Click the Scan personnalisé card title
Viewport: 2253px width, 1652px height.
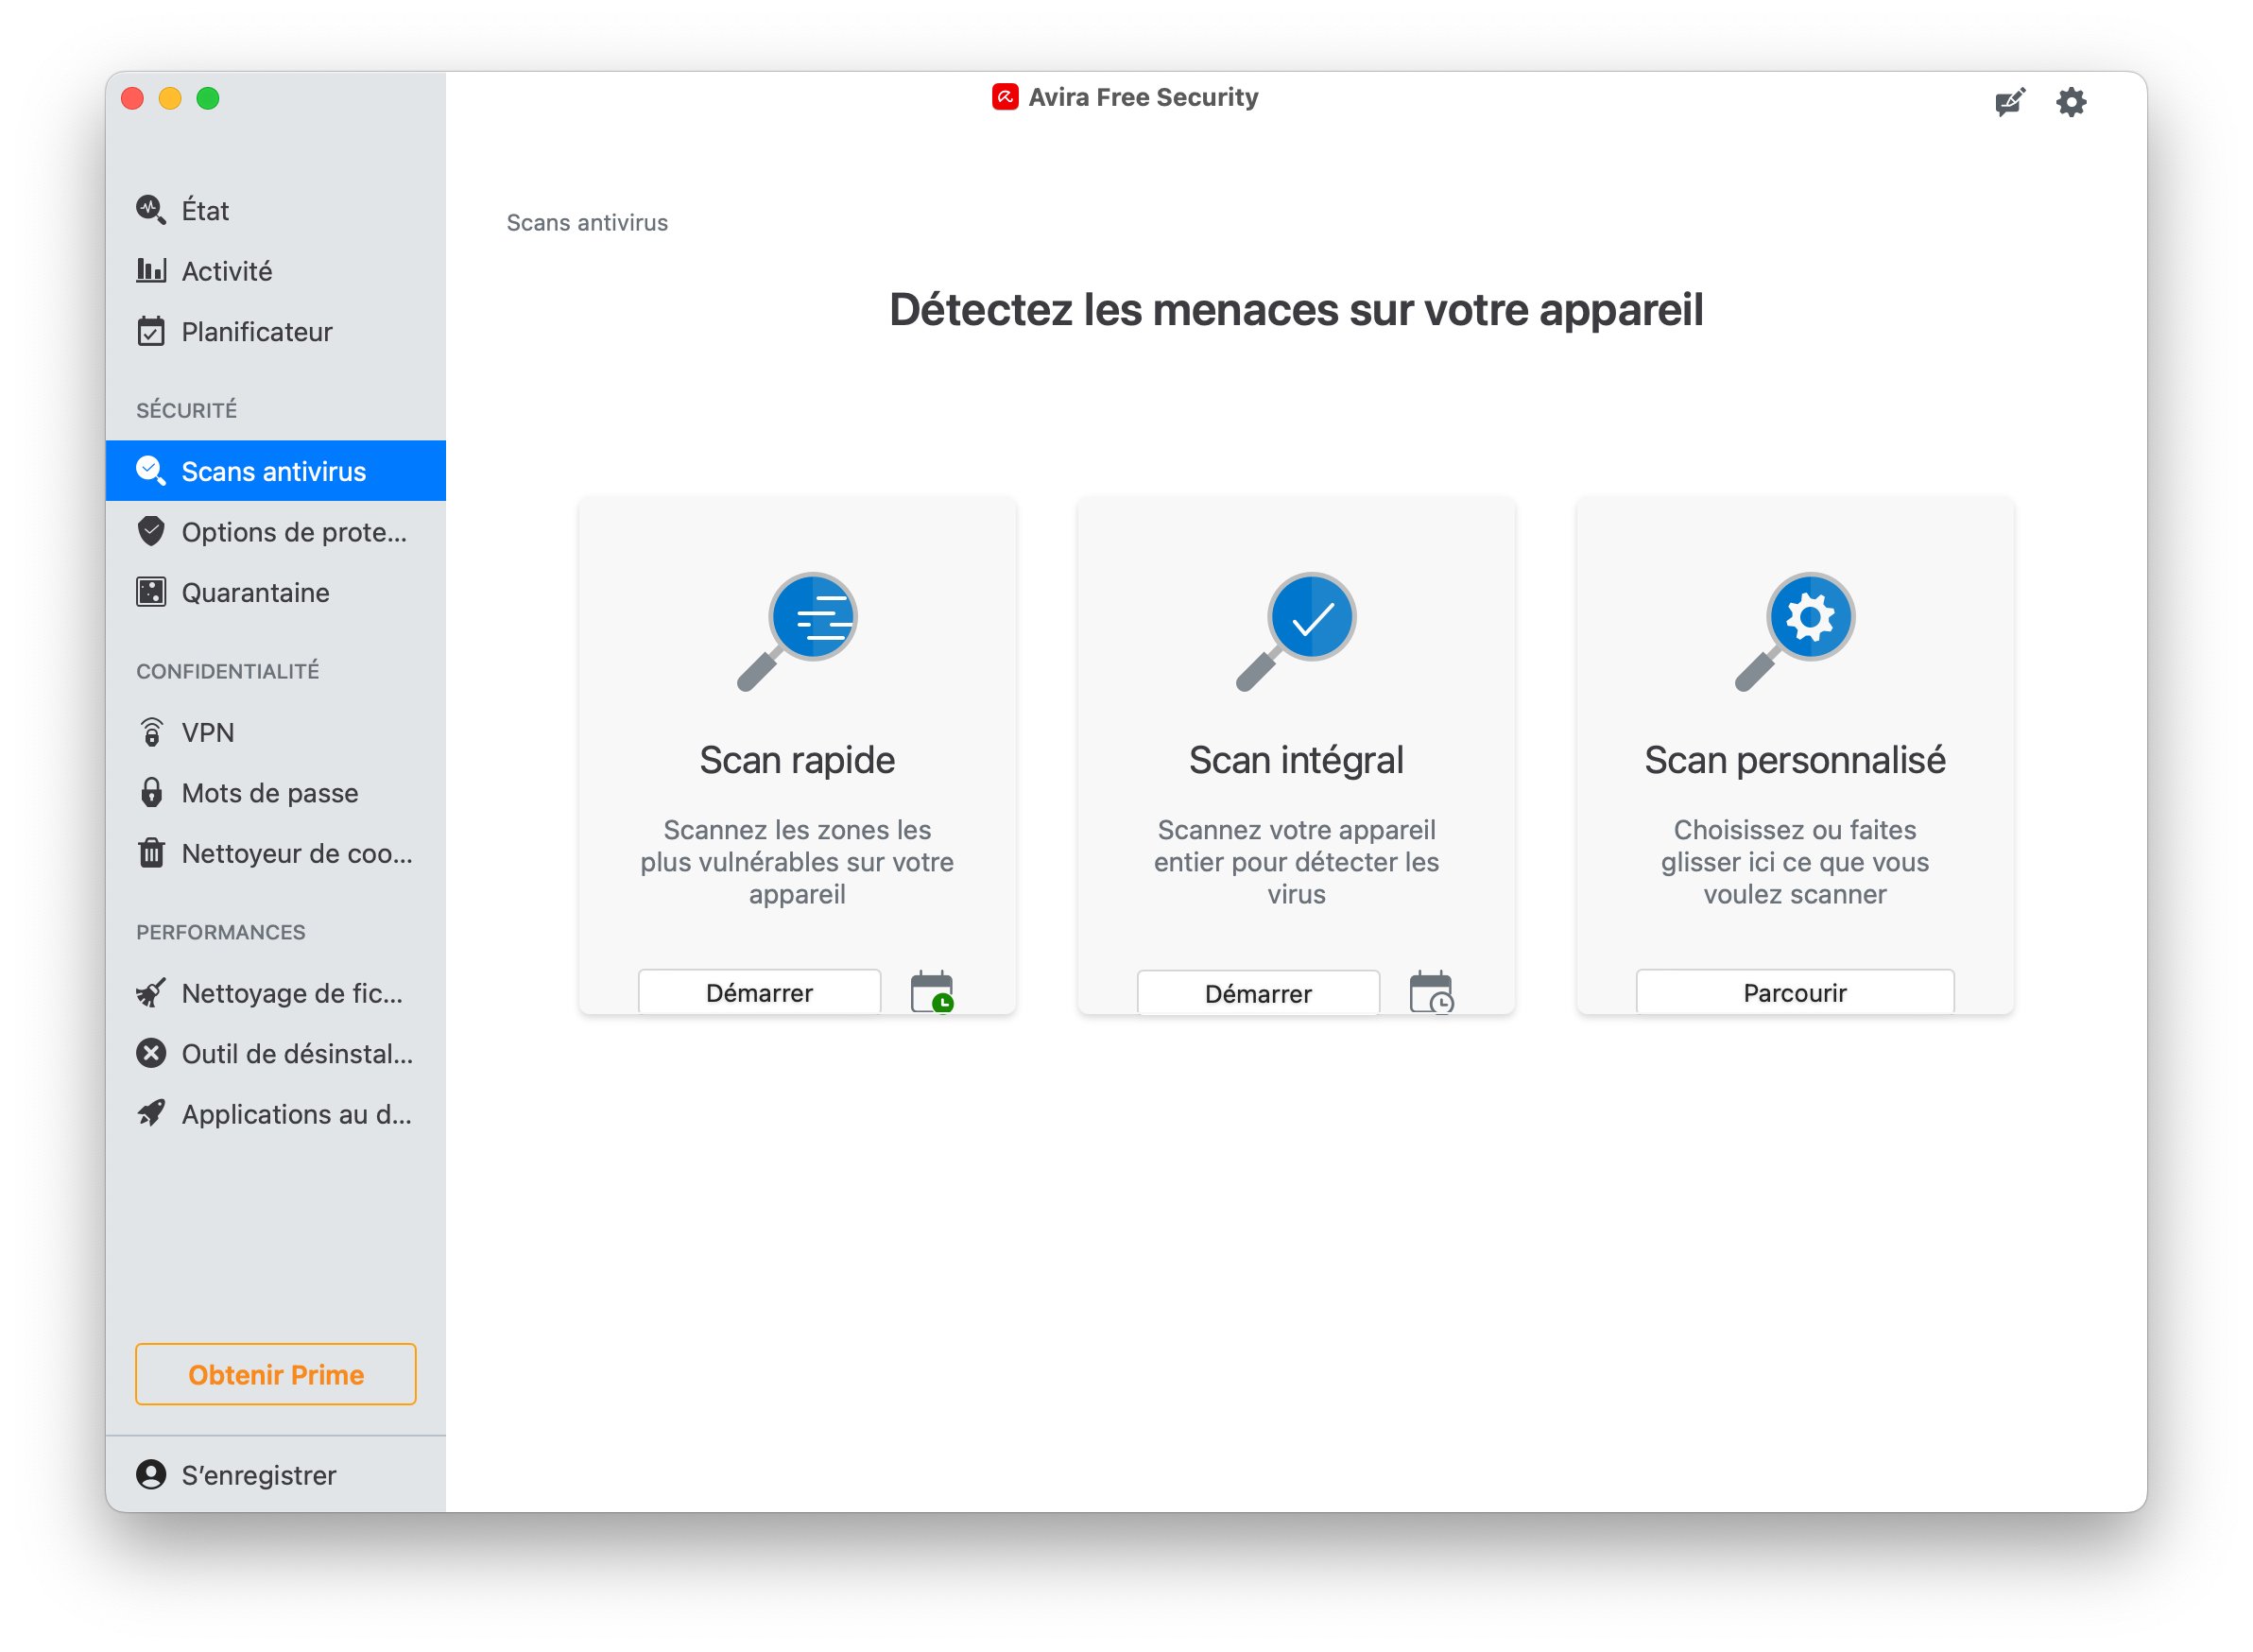[x=1795, y=761]
